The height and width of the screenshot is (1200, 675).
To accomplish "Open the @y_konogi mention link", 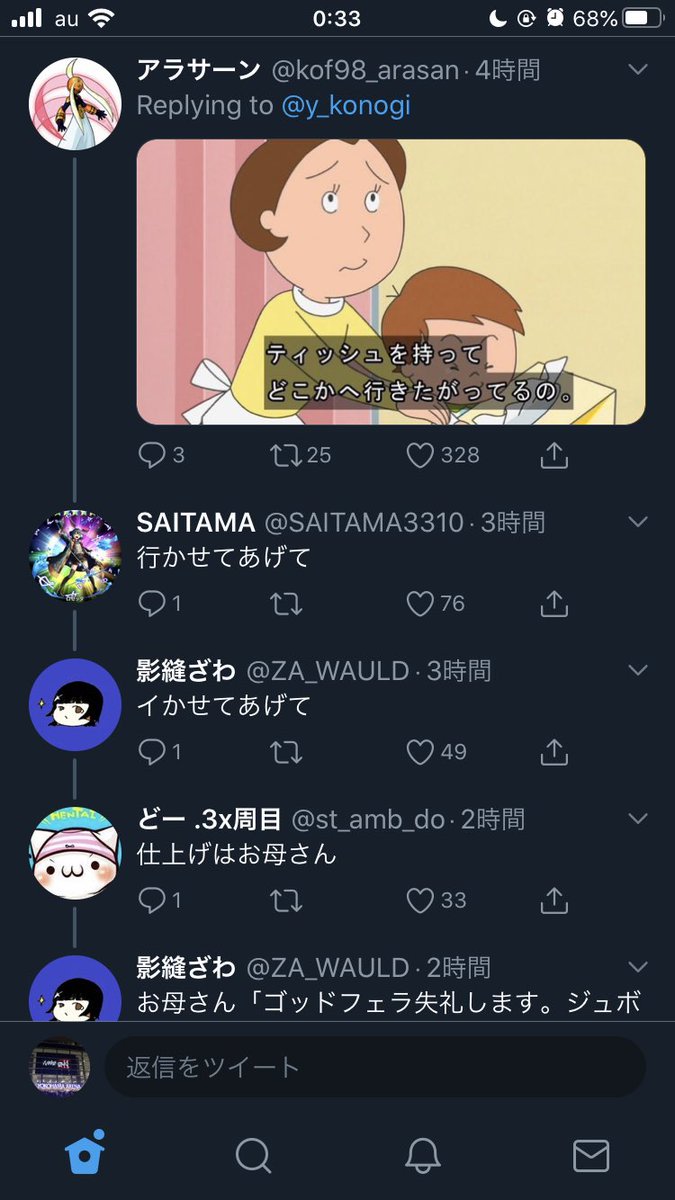I will [346, 105].
